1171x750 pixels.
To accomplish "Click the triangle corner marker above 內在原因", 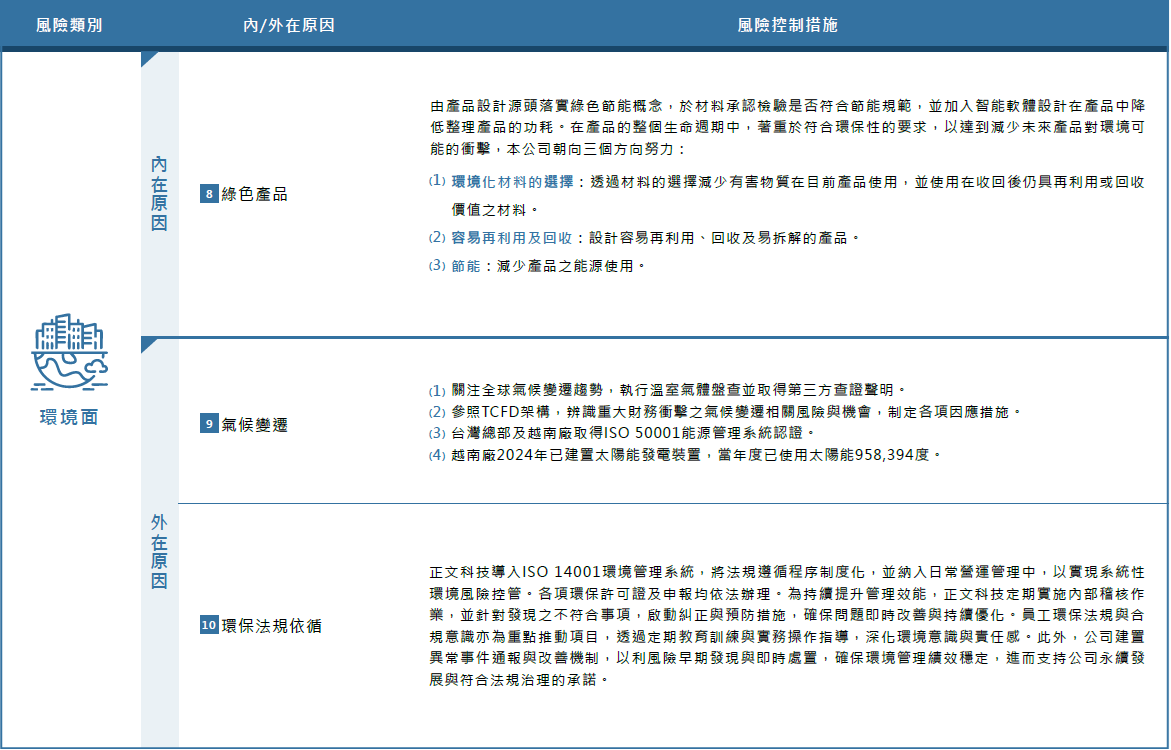I will (x=149, y=59).
